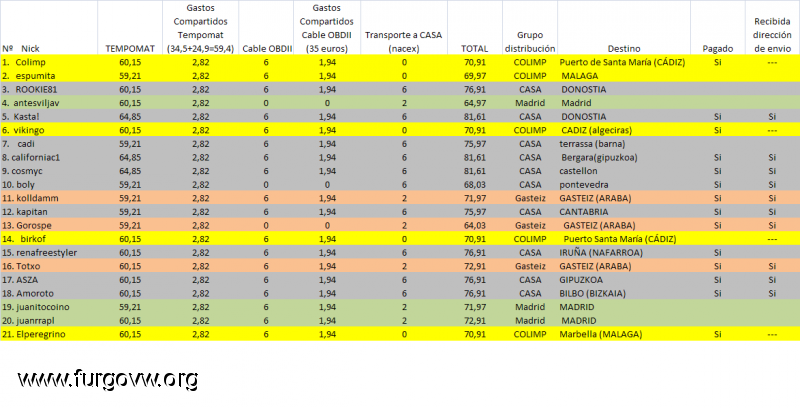
Task: Select the nick cell '18. Amoroto'
Action: coord(28,293)
